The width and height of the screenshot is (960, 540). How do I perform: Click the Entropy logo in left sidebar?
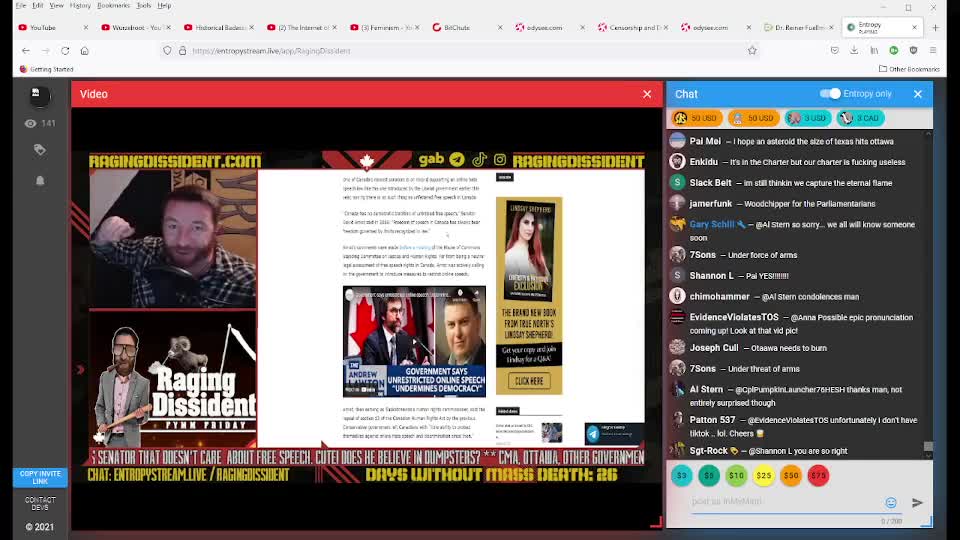[40, 95]
